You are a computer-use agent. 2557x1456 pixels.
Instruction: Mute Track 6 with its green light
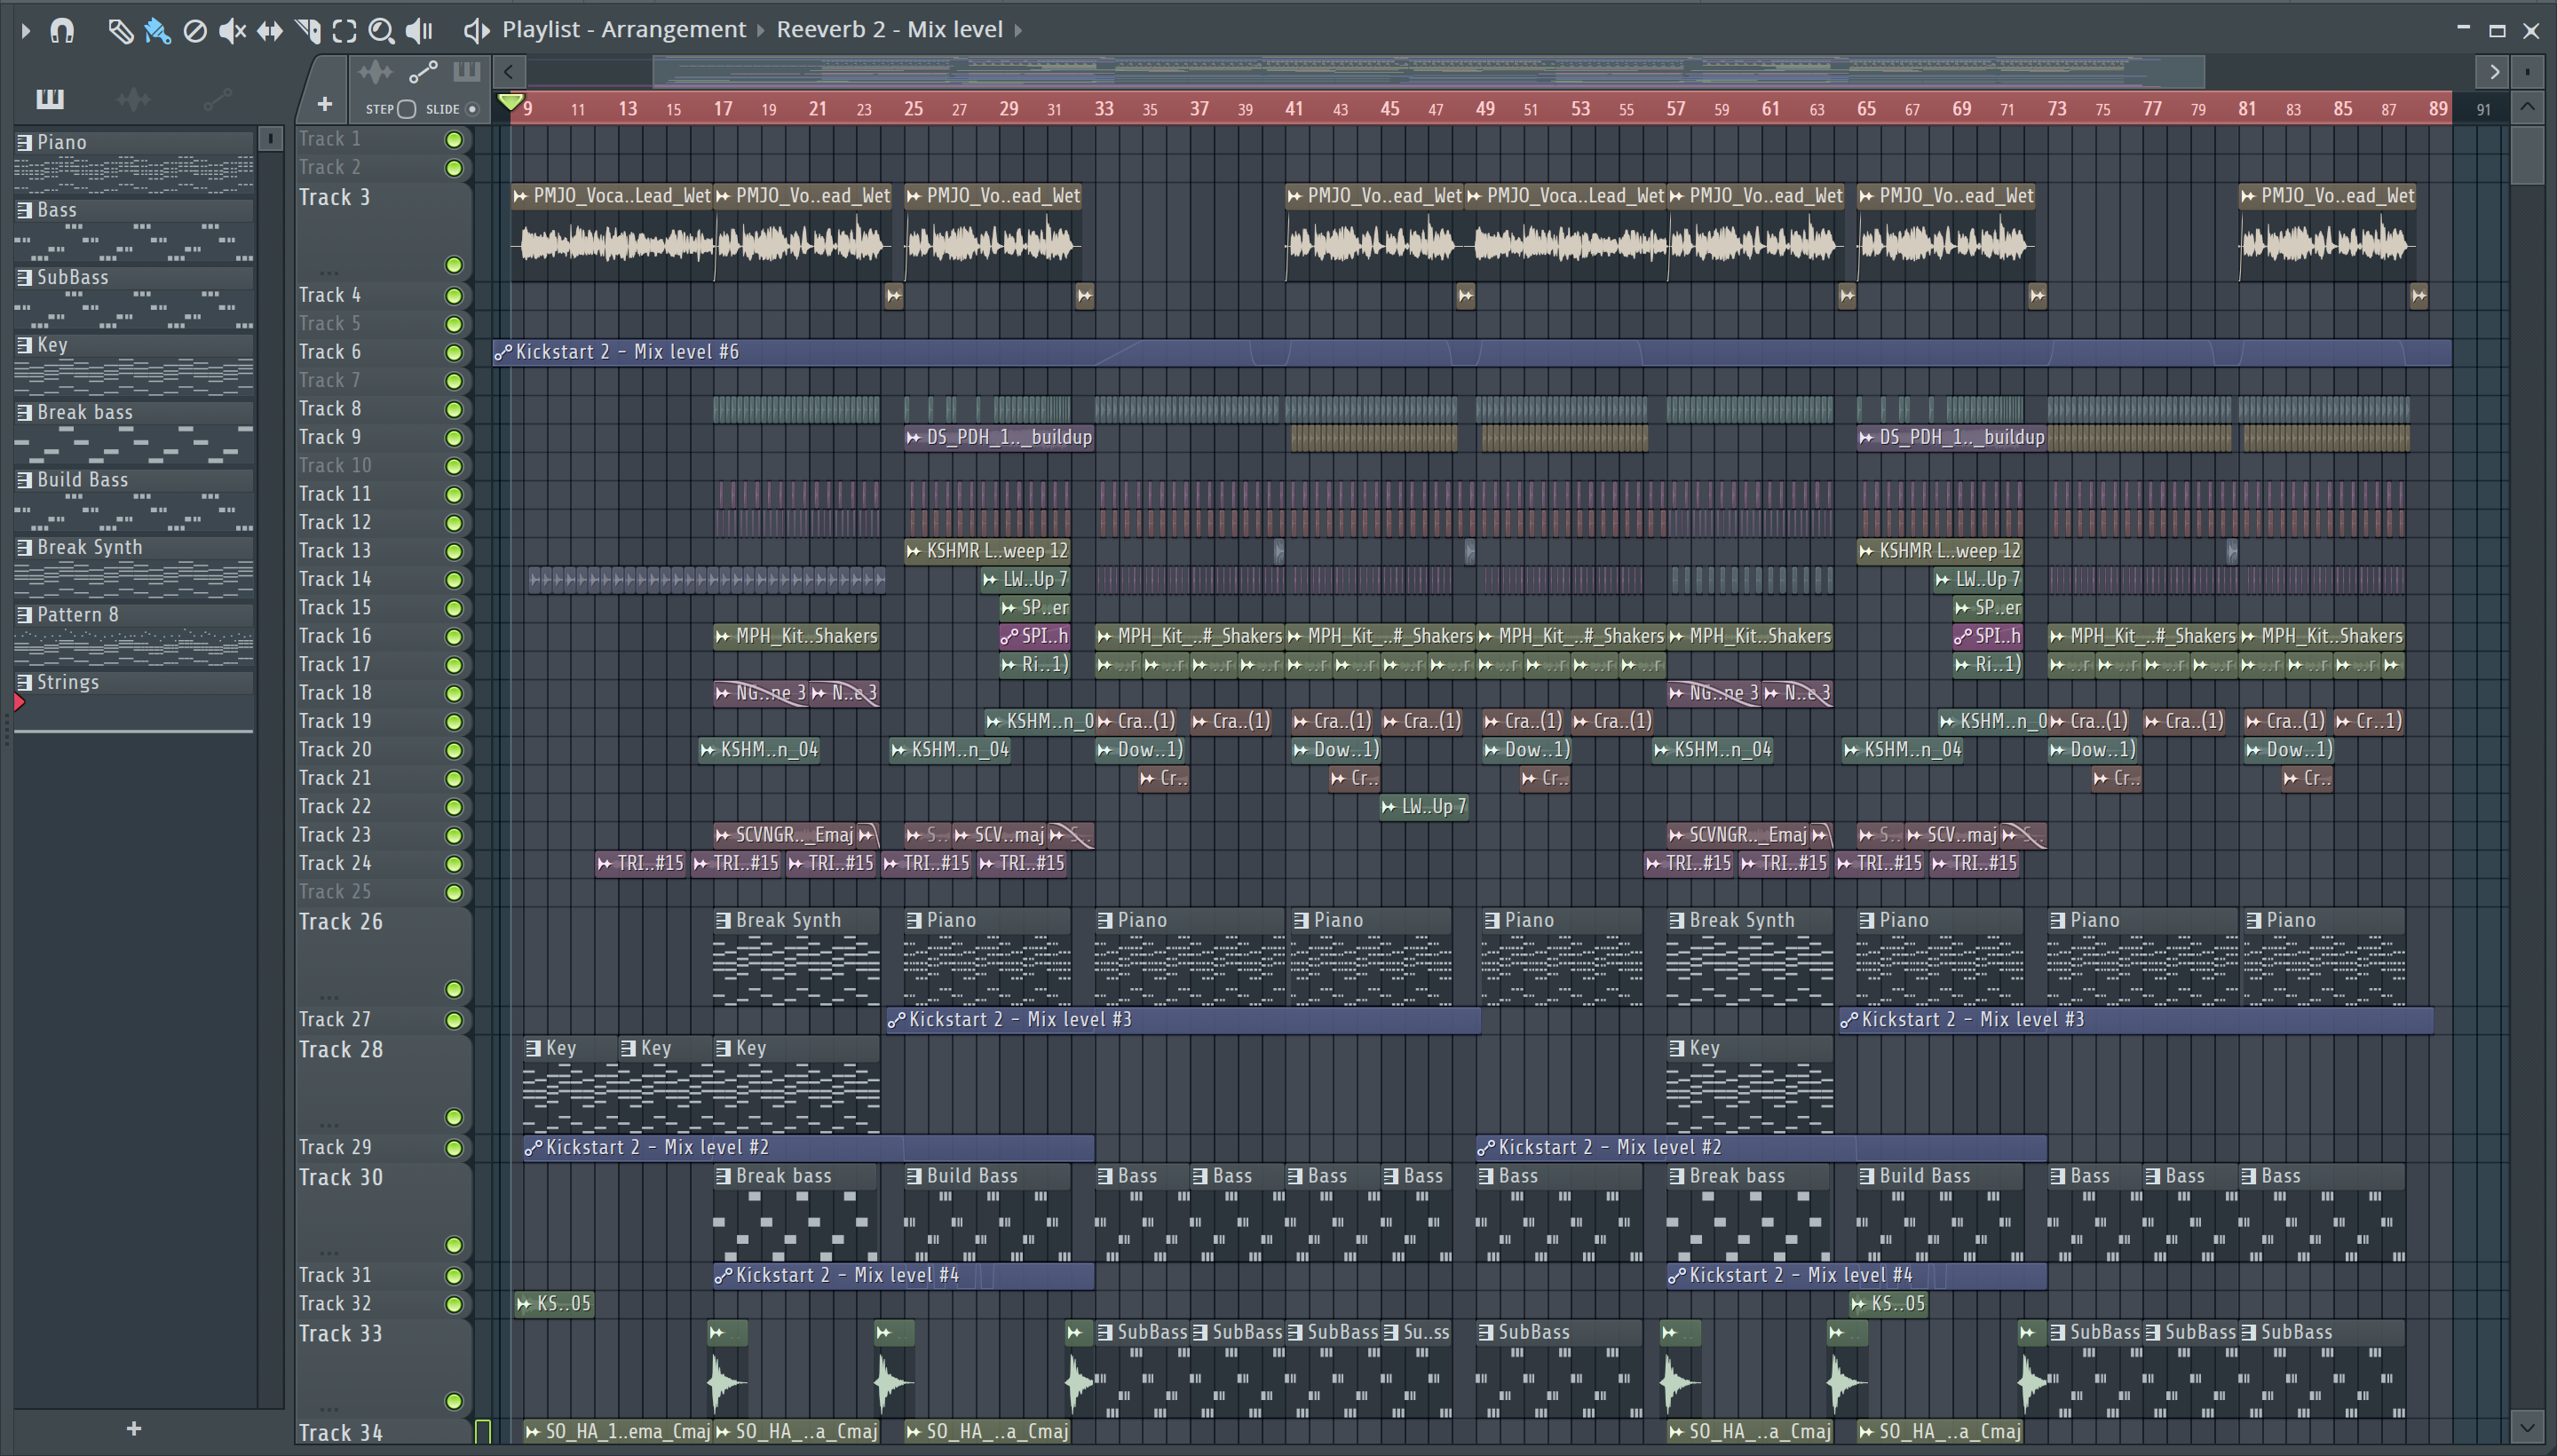[454, 353]
